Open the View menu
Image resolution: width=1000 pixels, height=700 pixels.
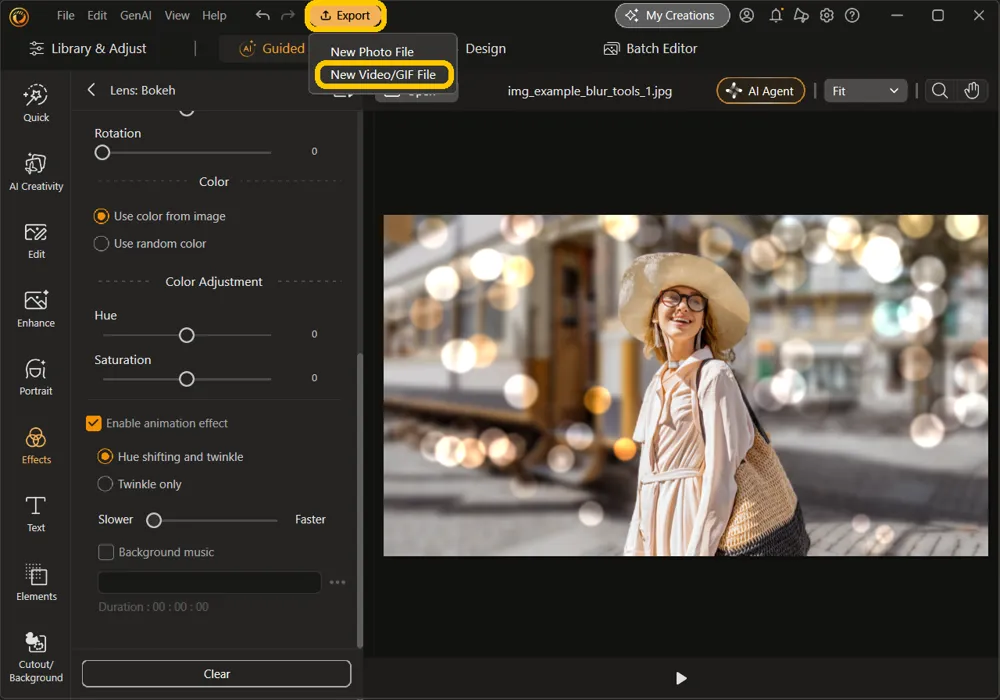click(x=177, y=15)
